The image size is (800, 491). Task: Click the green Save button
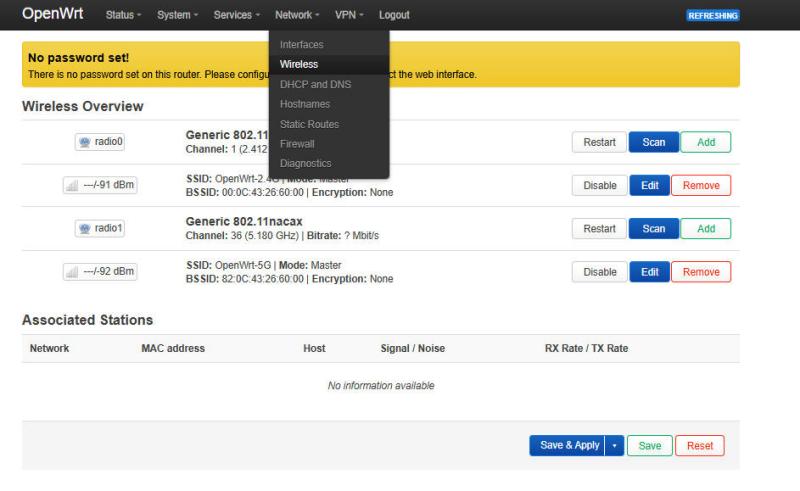(649, 446)
